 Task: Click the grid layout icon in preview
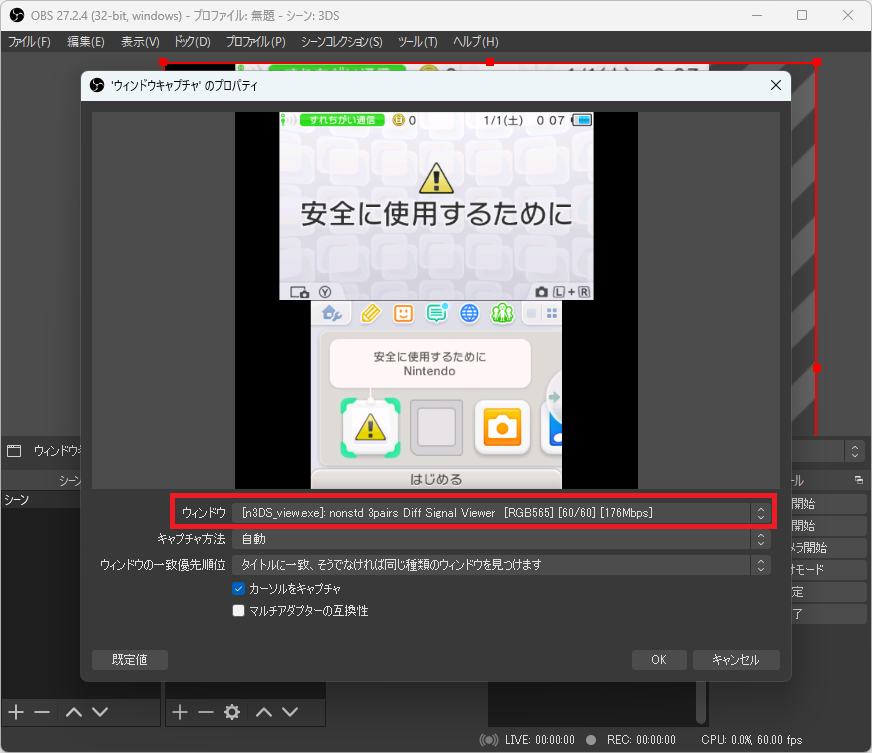552,314
